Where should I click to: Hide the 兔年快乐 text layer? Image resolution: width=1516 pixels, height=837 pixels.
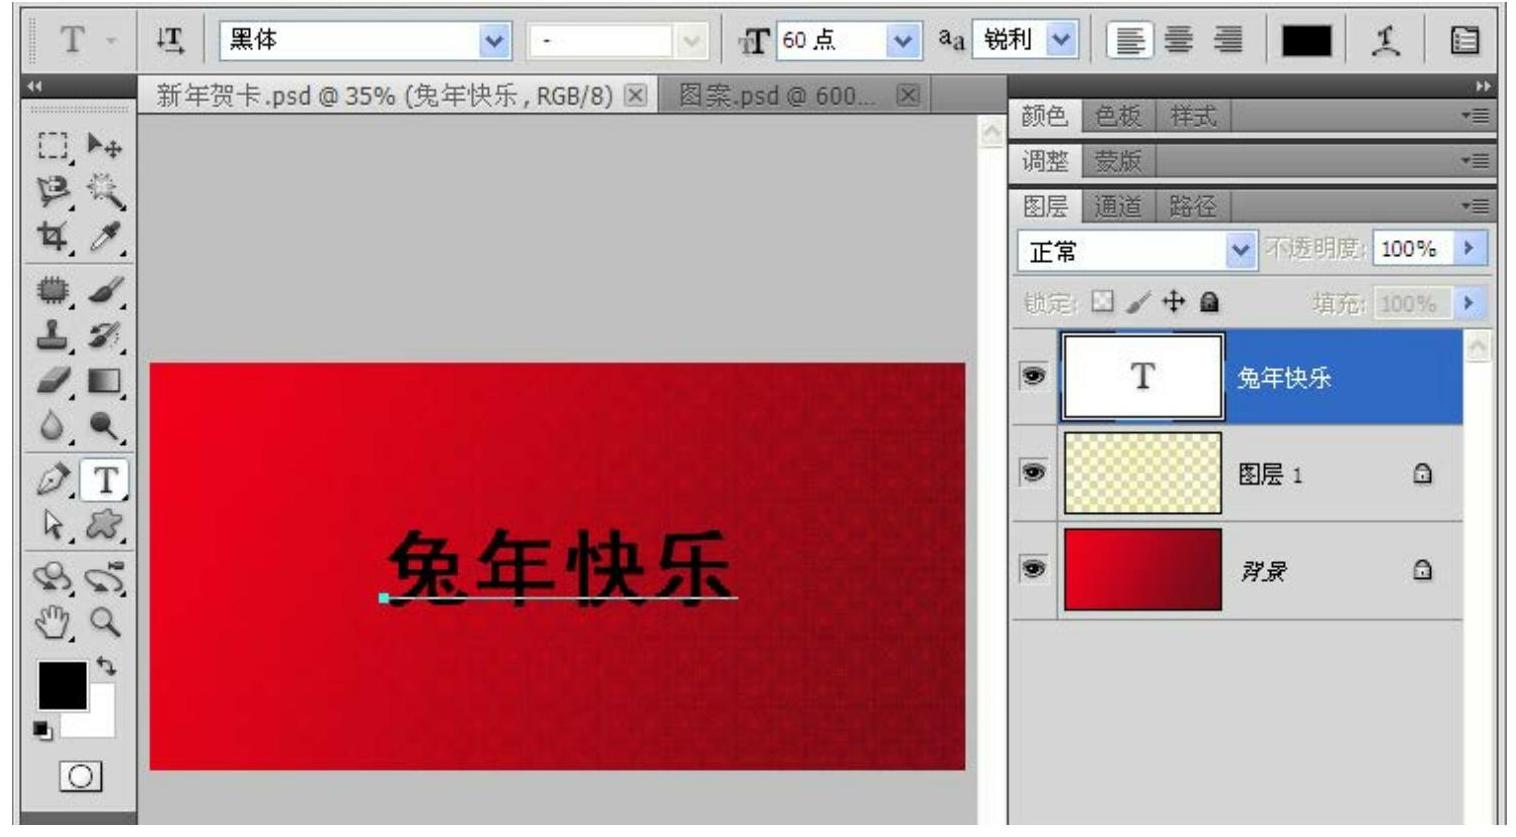point(1033,376)
